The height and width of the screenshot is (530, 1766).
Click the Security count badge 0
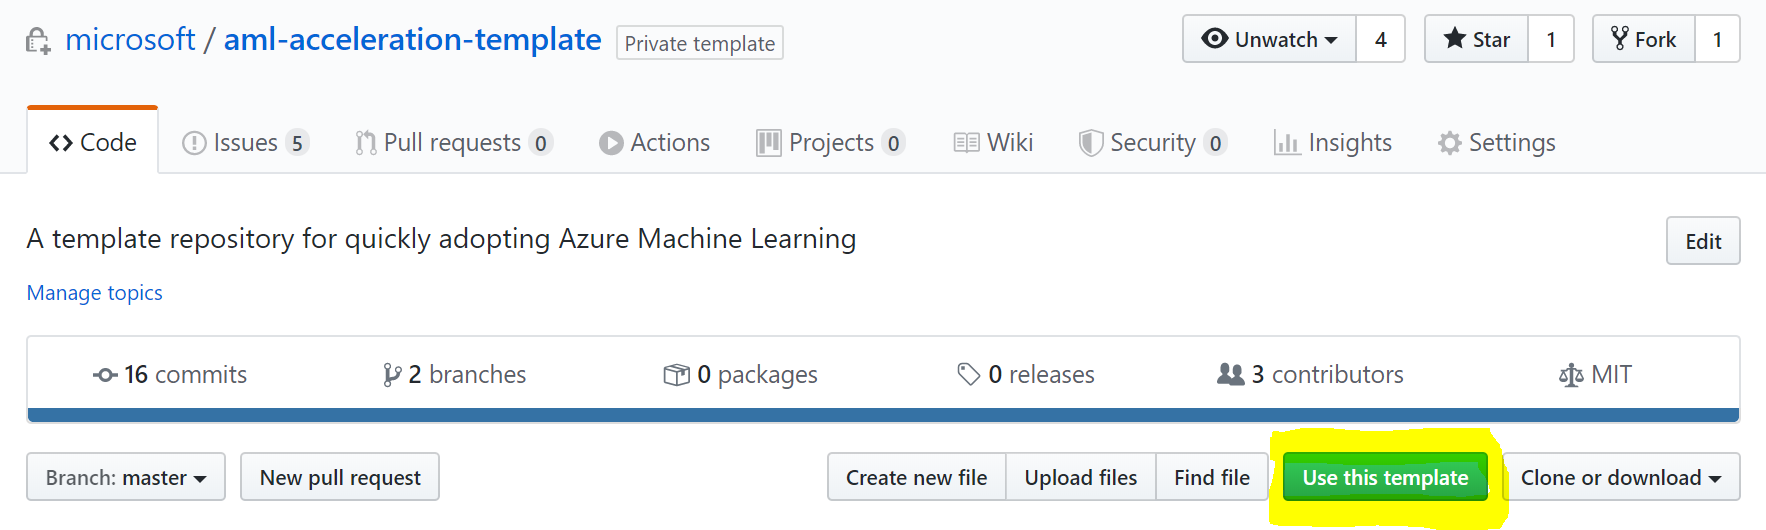point(1216,143)
